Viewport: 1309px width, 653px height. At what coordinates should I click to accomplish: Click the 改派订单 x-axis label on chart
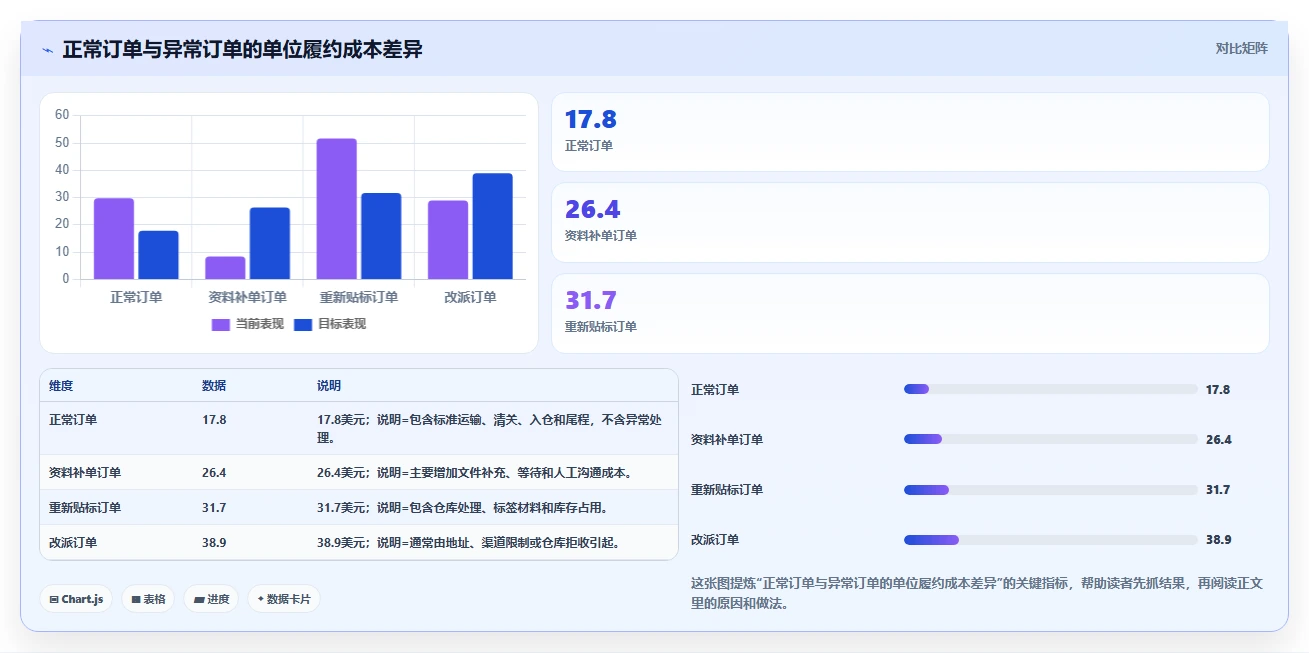pos(470,297)
